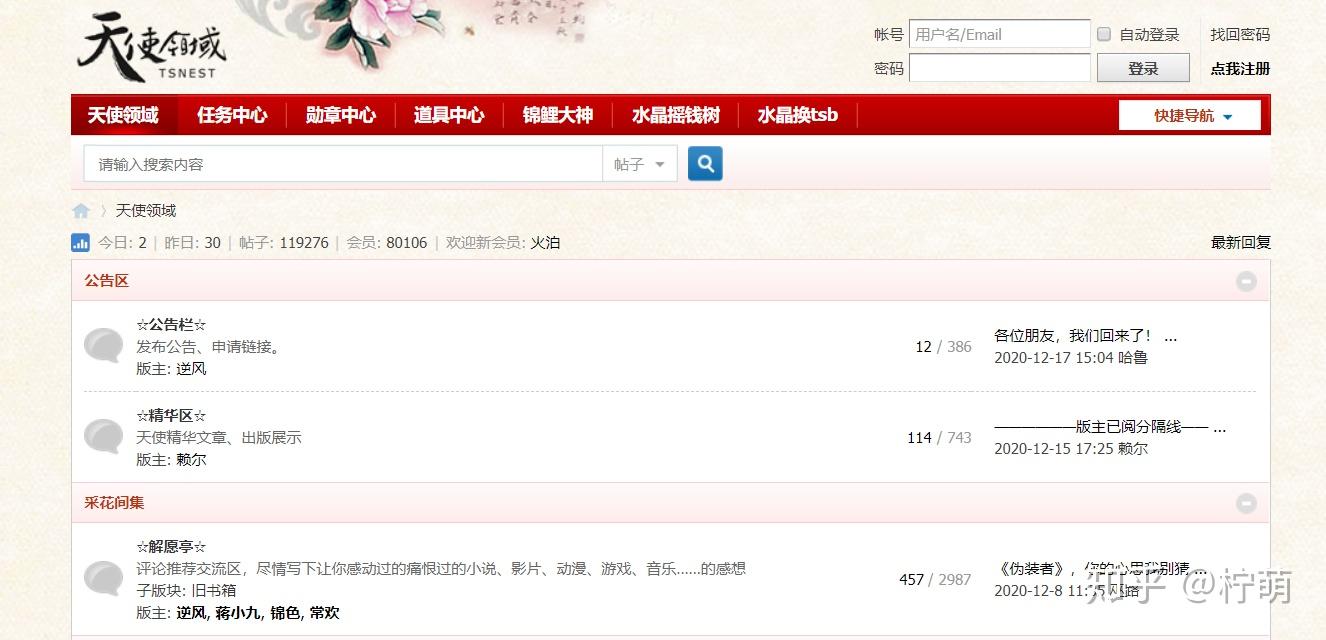1326x640 pixels.
Task: Open the home icon in breadcrumb
Action: 81,210
